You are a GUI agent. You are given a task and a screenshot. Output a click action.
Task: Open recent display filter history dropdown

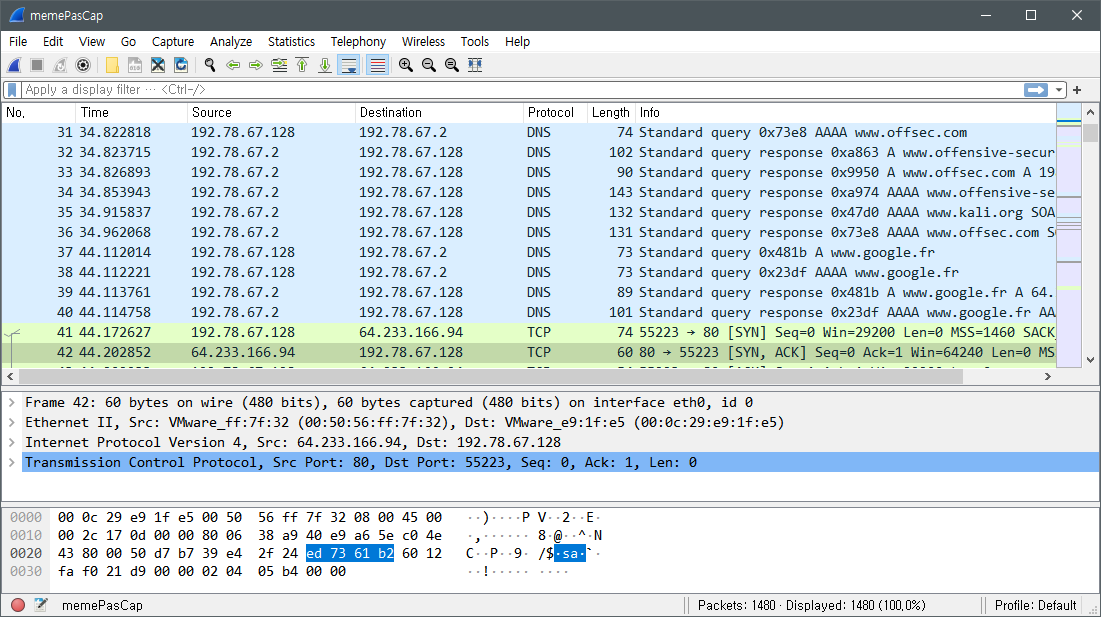point(1058,90)
